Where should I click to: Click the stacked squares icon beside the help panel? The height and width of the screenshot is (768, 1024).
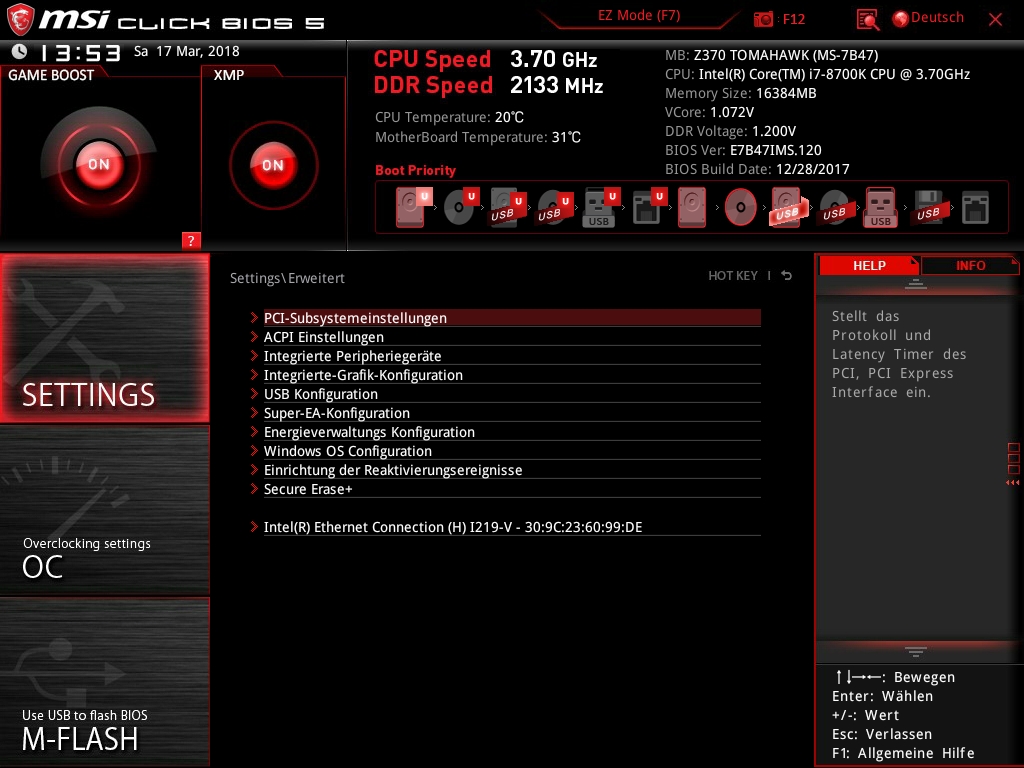coord(1014,458)
